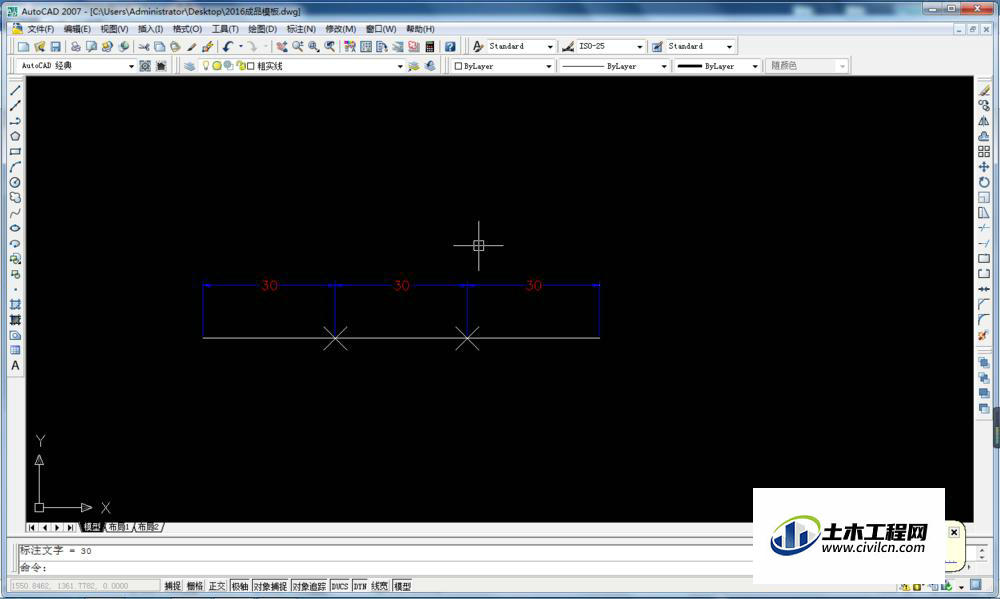This screenshot has height=599, width=1000.
Task: Select the Ellipse drawing tool
Action: point(15,228)
